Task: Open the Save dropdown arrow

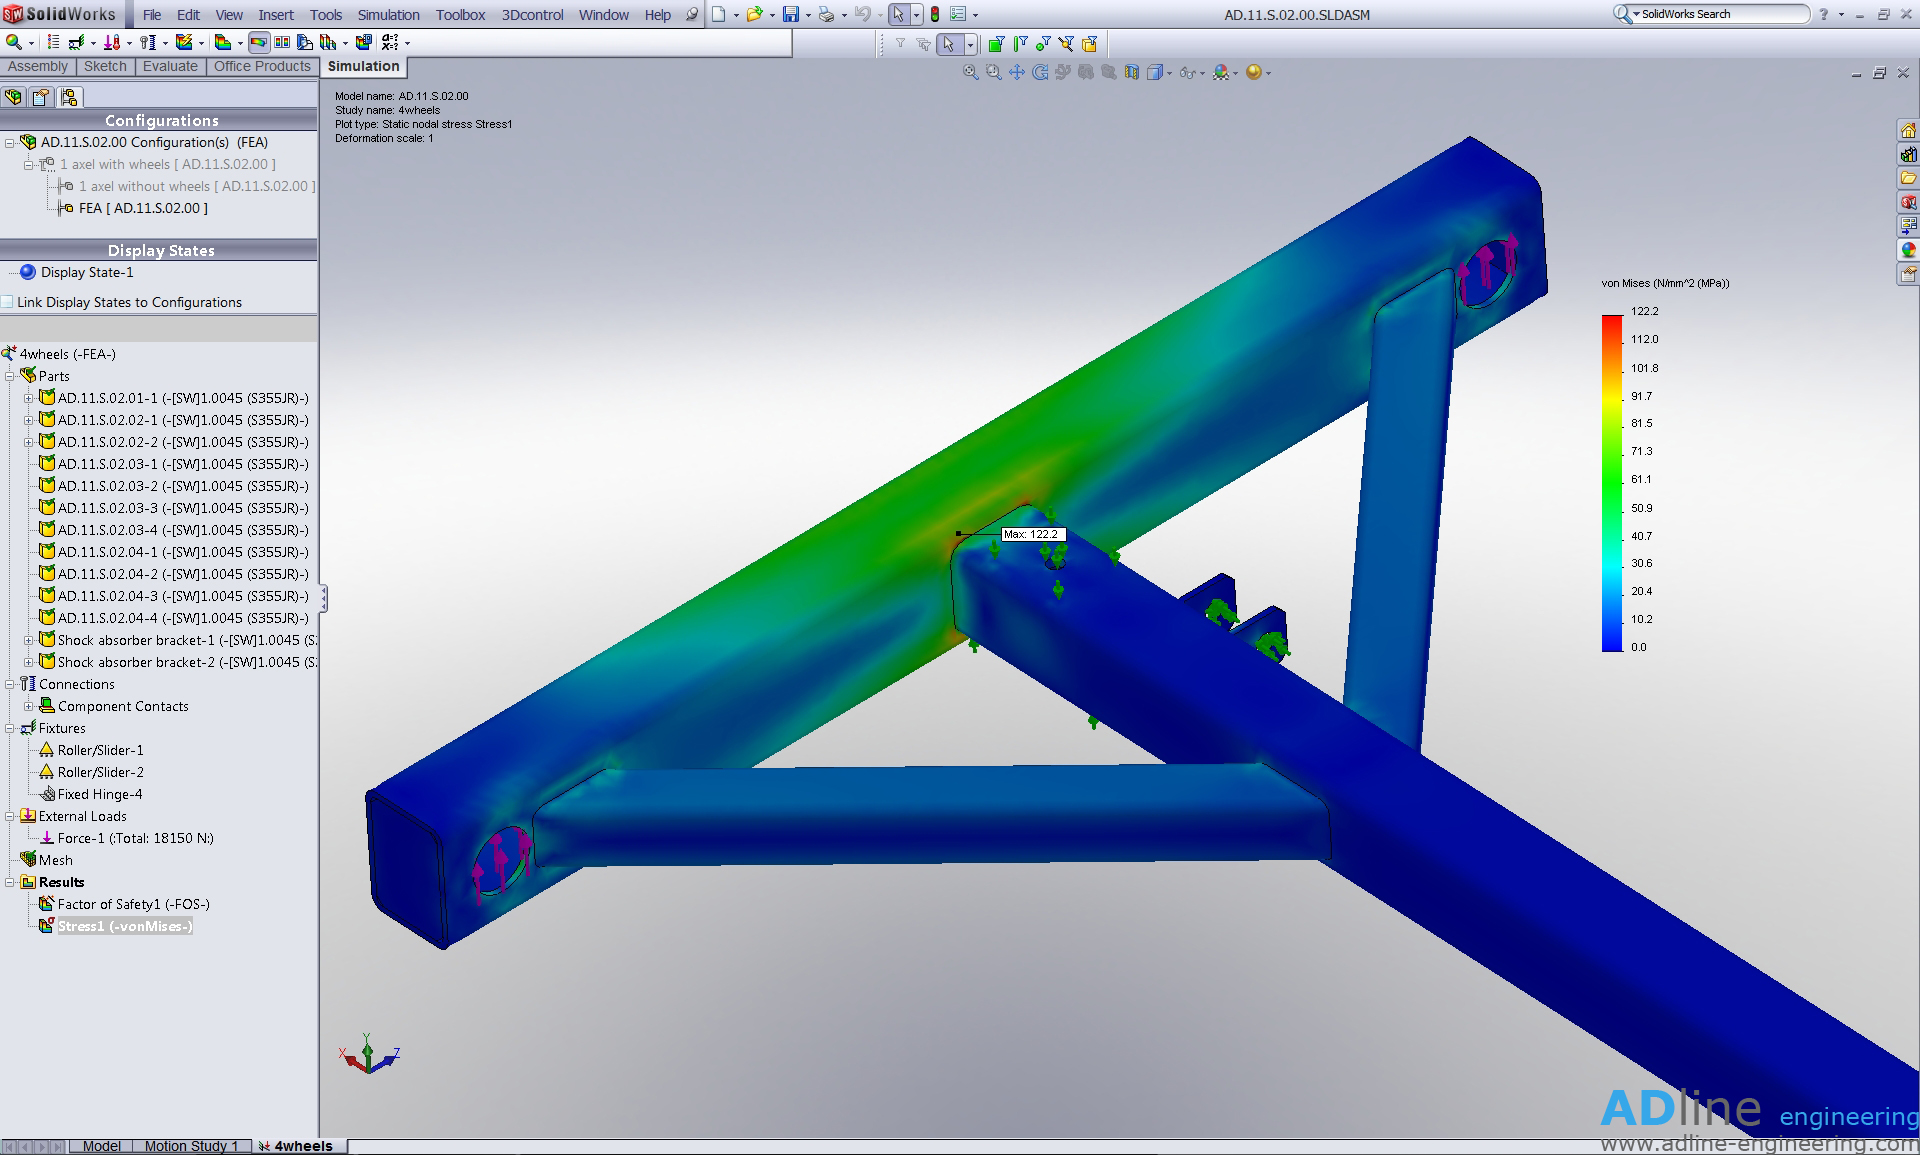Action: tap(807, 15)
